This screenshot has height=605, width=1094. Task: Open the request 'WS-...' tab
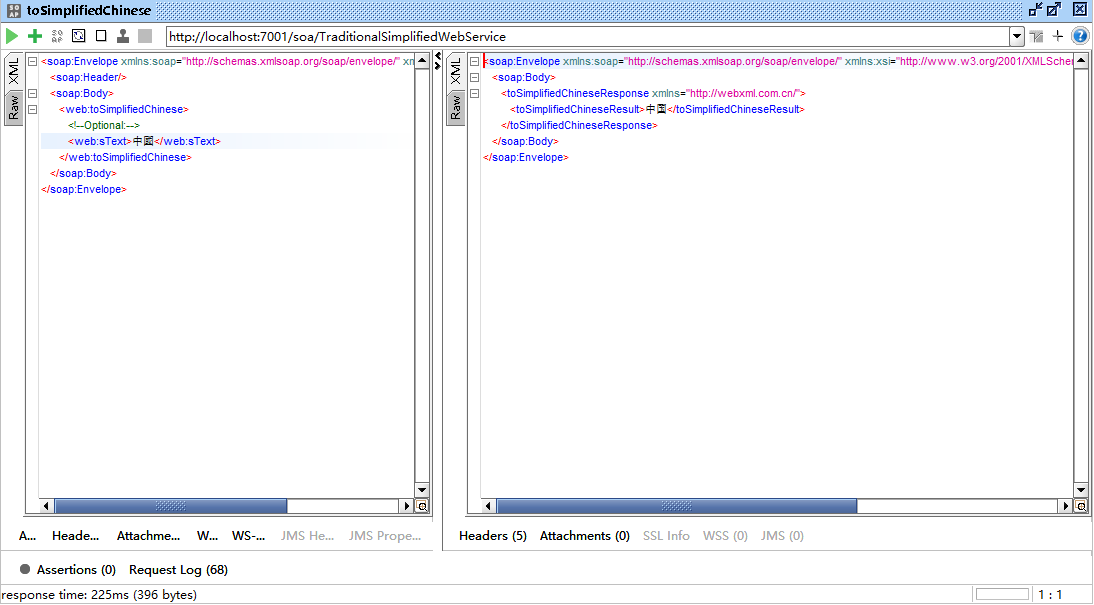coord(248,536)
